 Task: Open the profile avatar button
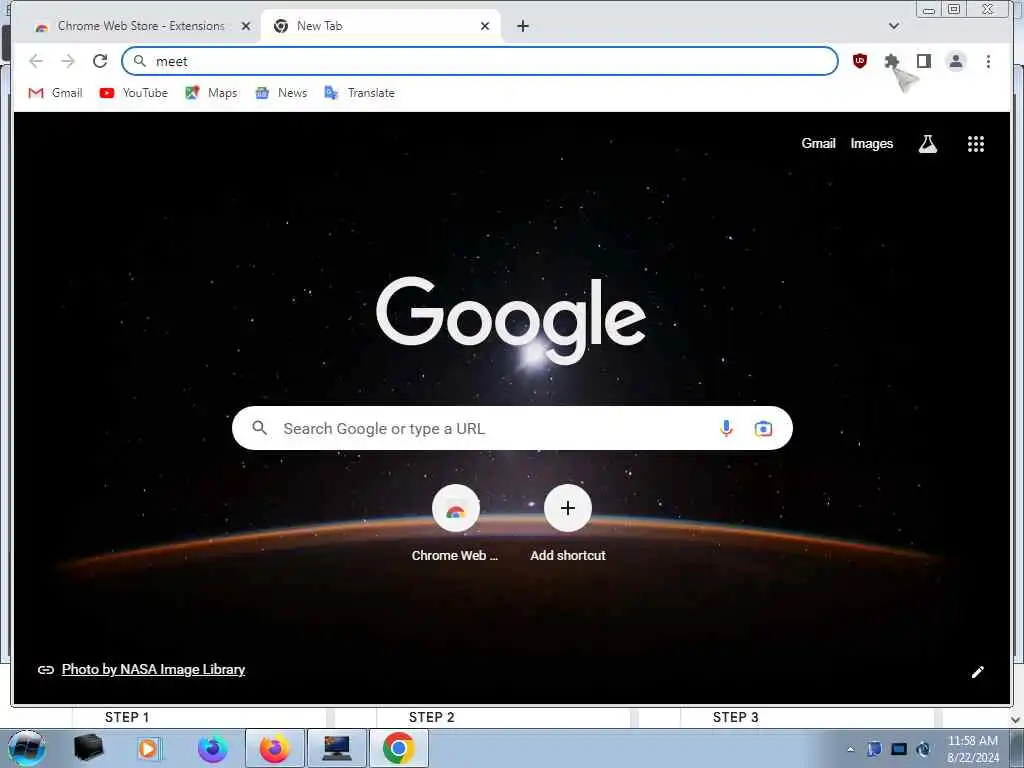click(955, 61)
